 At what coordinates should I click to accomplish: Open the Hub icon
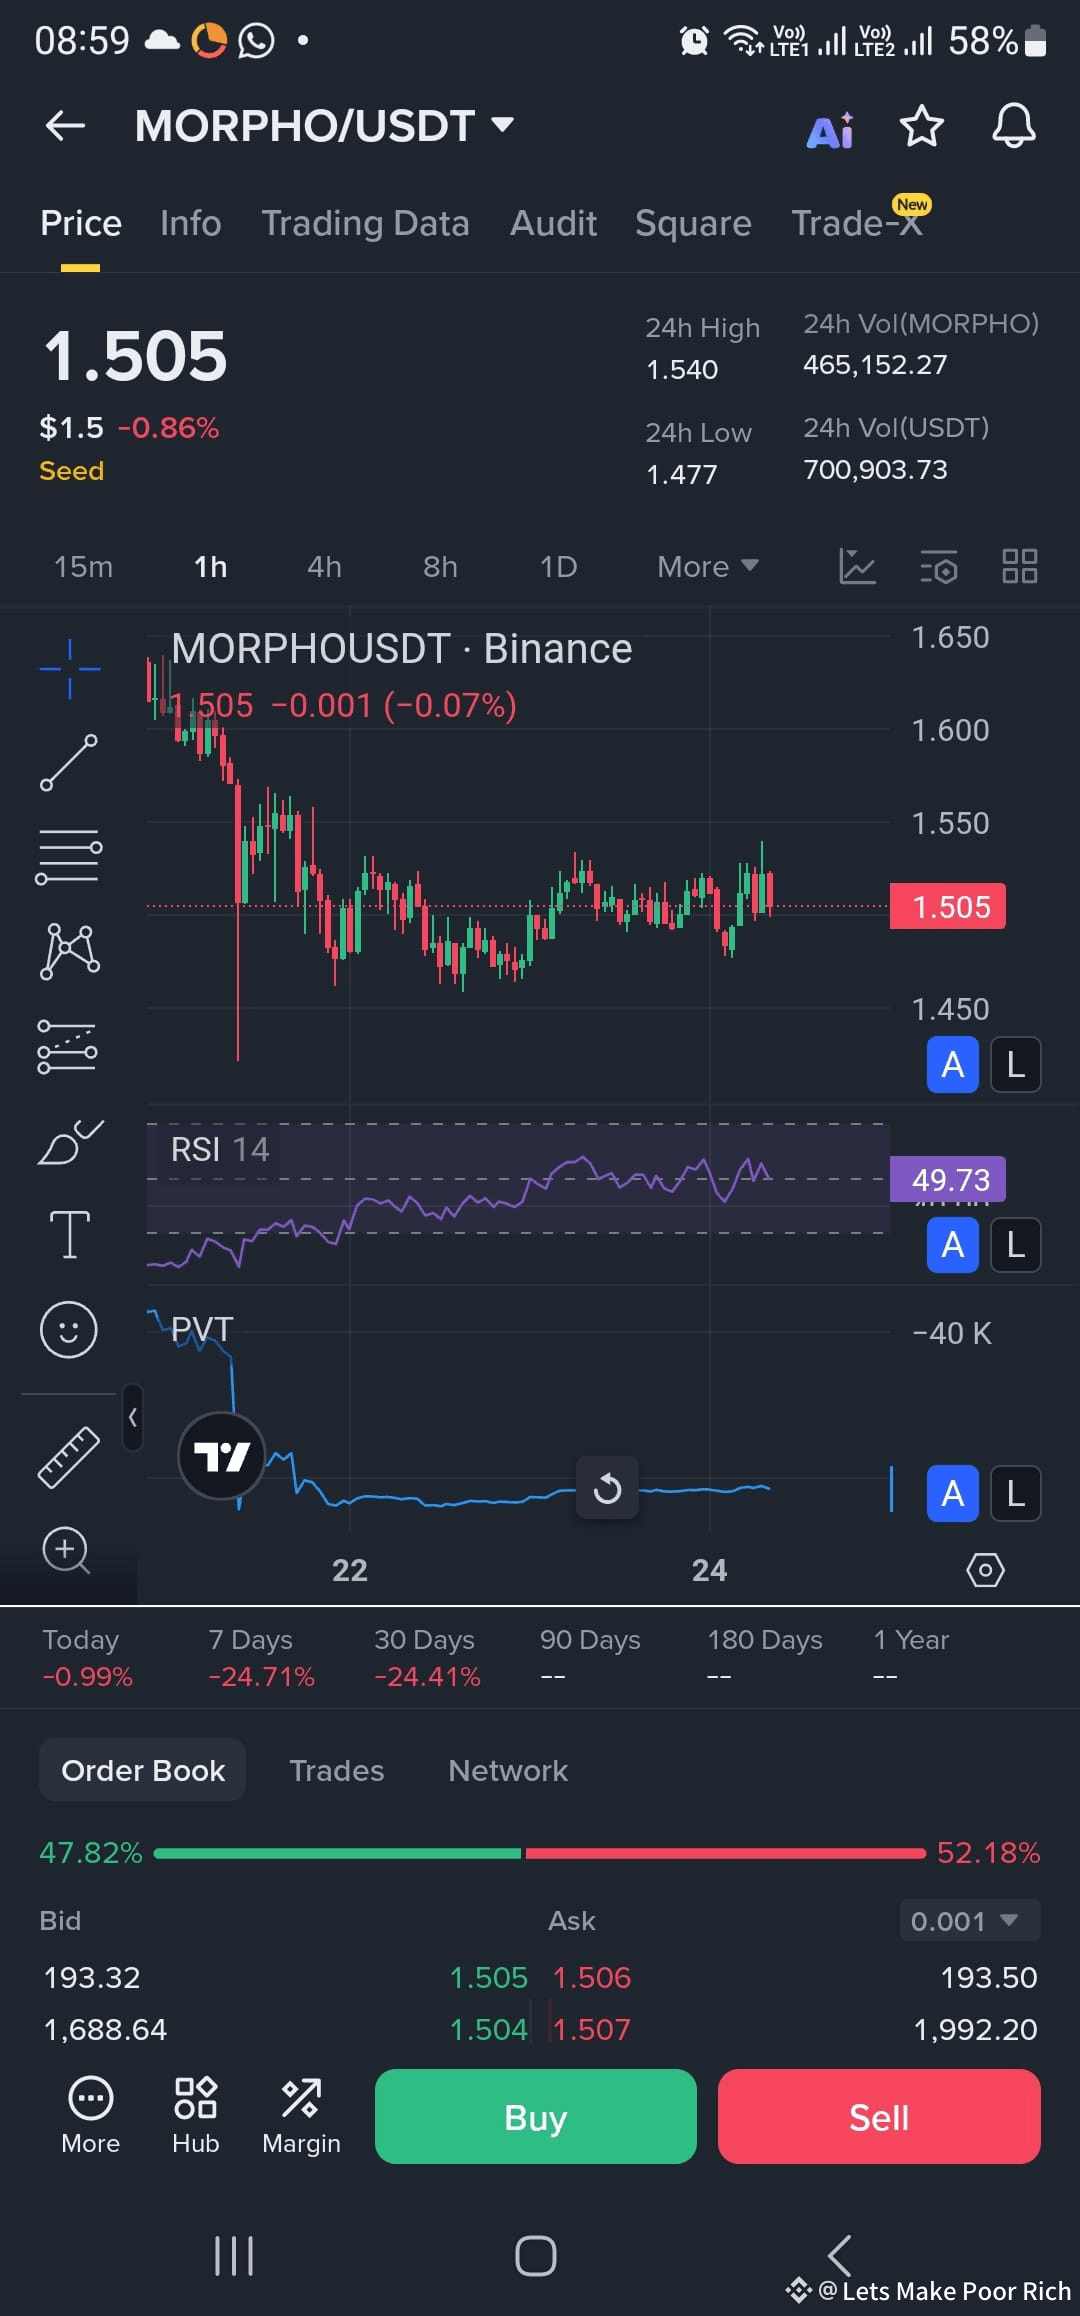(195, 2116)
